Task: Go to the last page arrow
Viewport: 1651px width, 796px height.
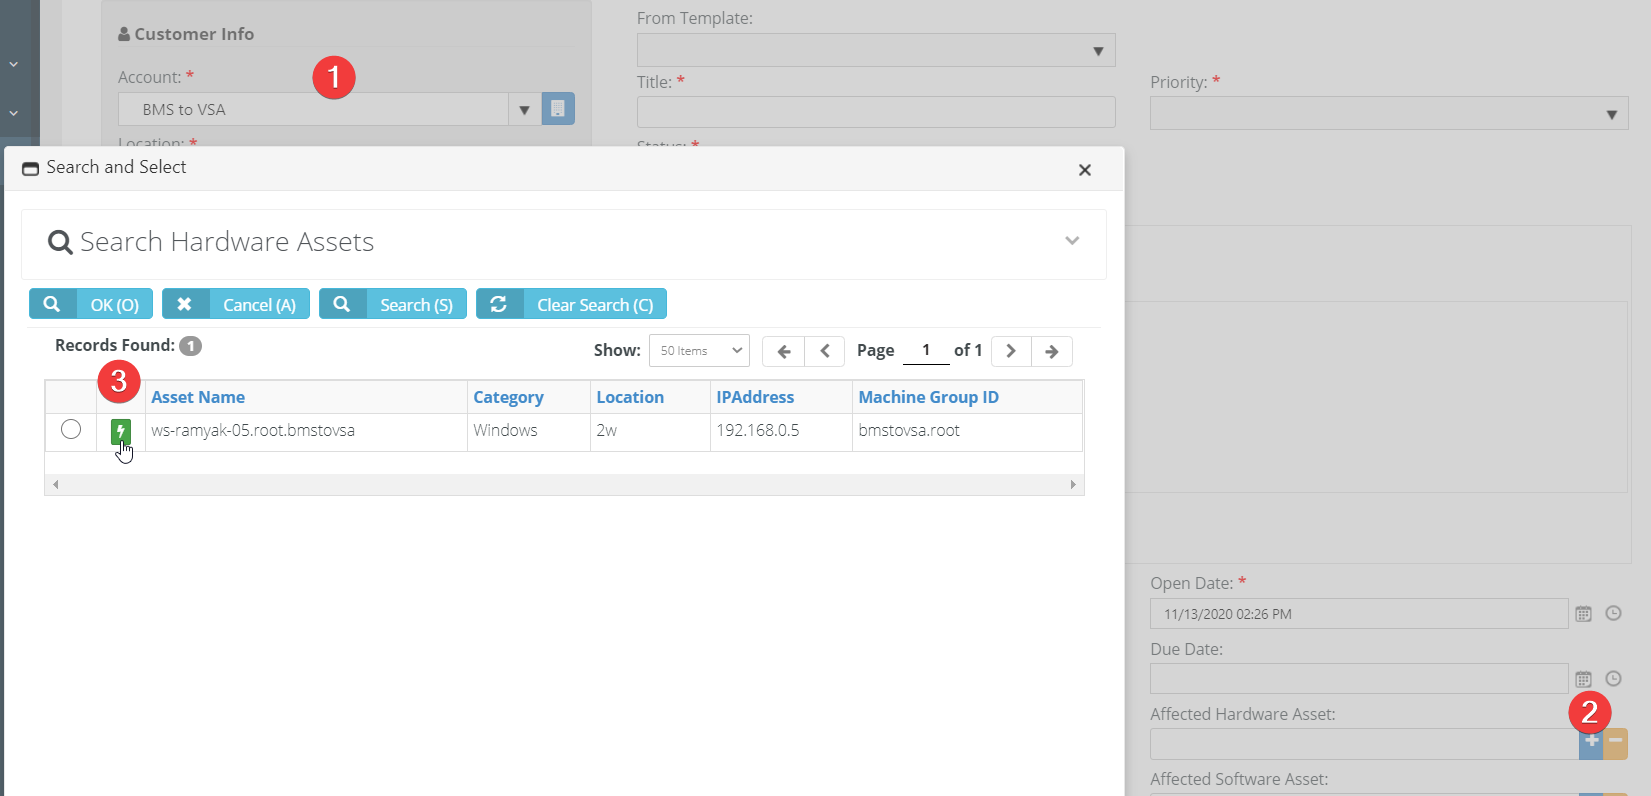Action: coord(1052,351)
